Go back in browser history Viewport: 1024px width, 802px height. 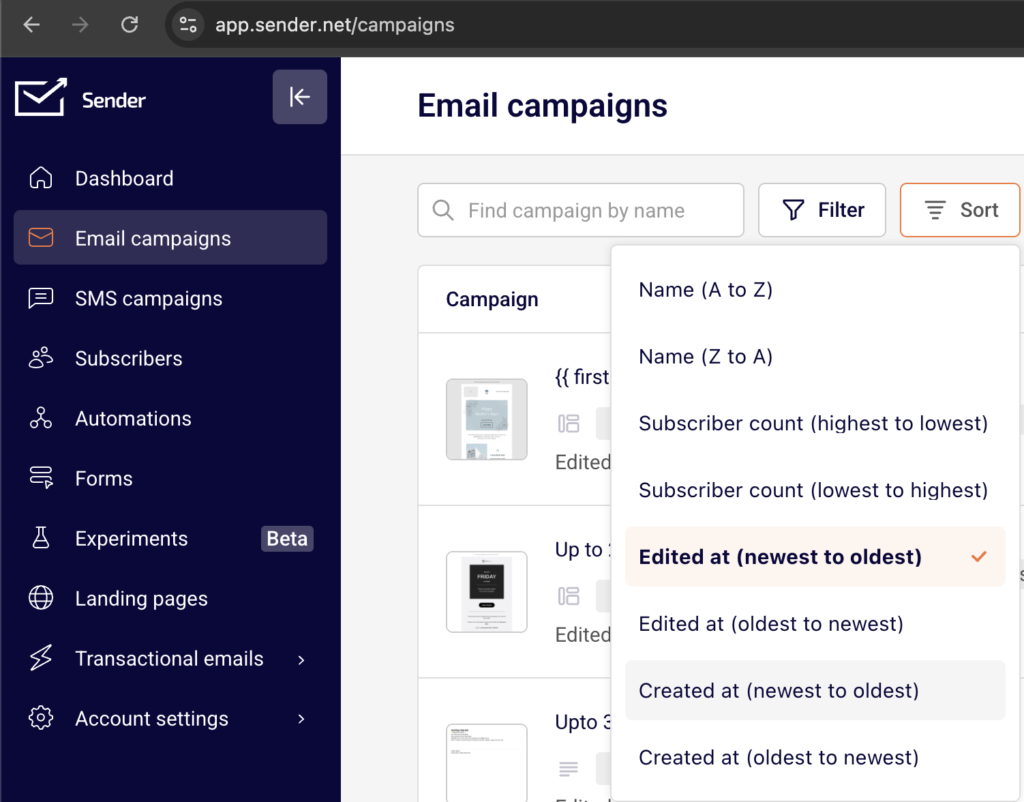(x=31, y=25)
